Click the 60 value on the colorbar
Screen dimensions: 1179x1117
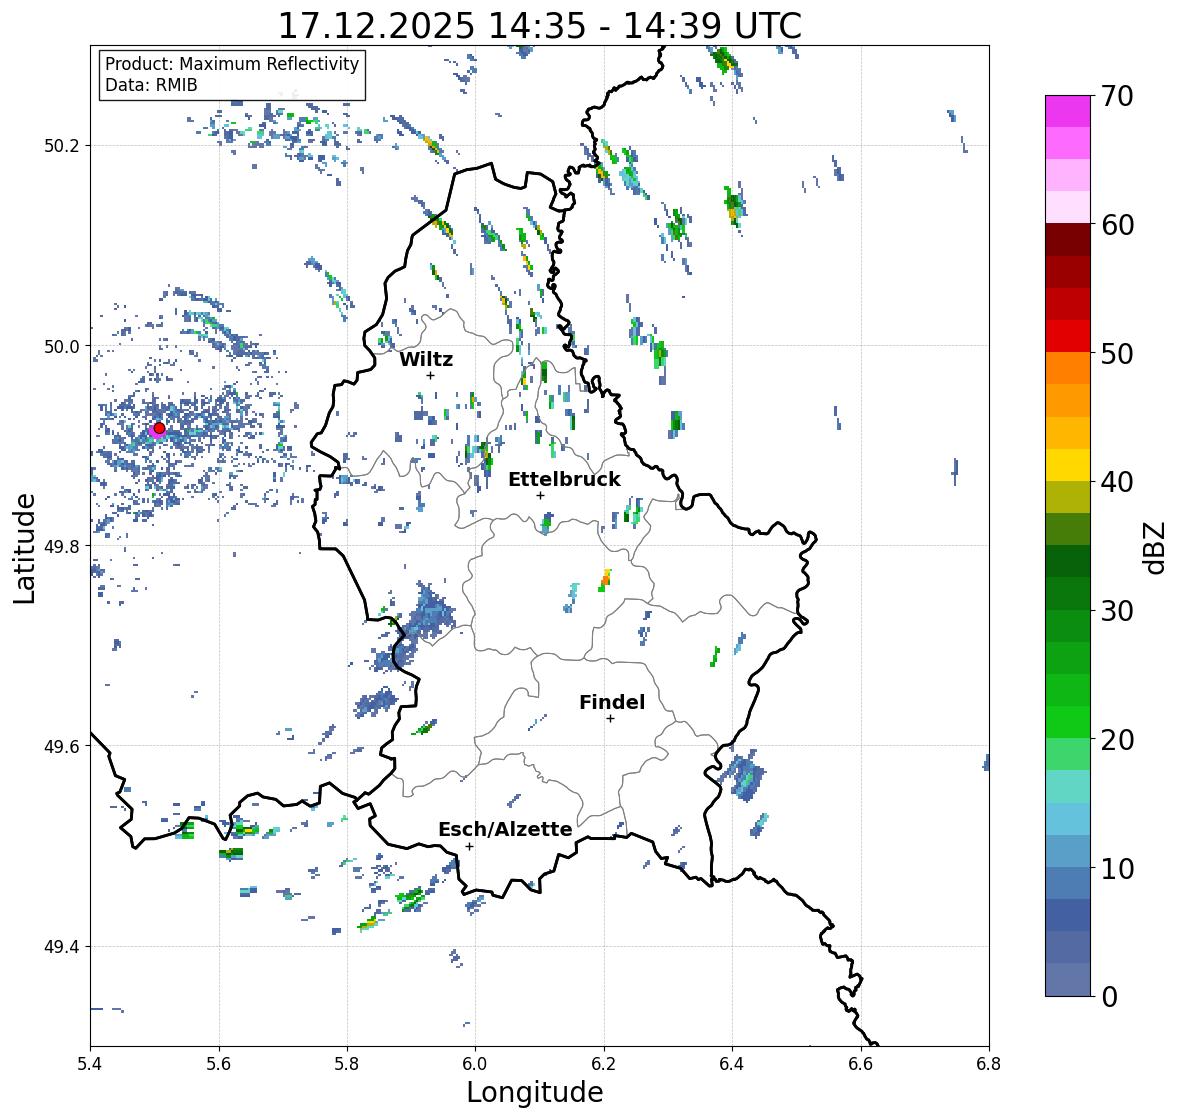(1117, 225)
